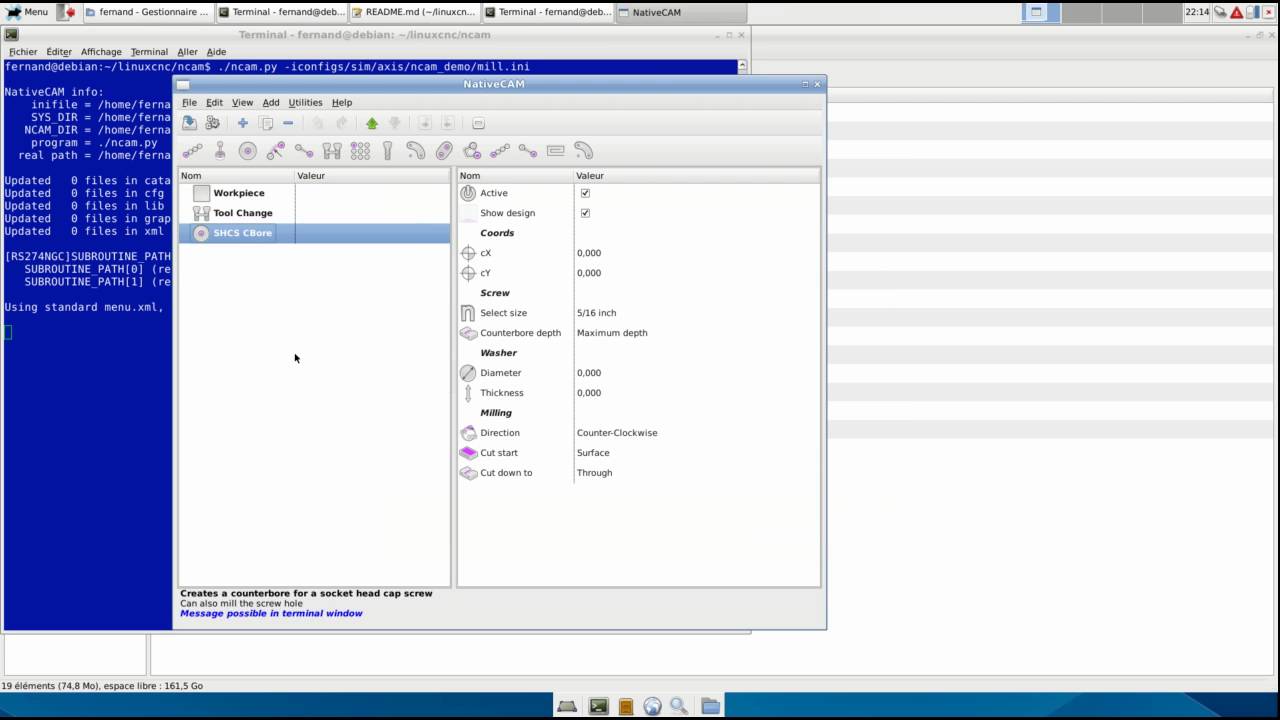Viewport: 1280px width, 720px height.
Task: Click the folder icon in bottom dock
Action: click(710, 706)
